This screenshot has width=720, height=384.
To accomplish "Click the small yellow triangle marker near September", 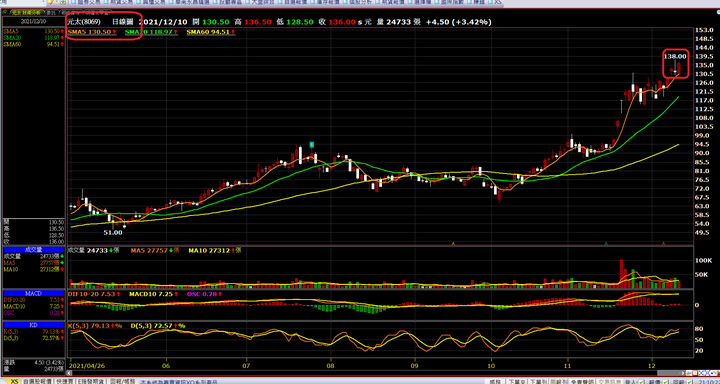I will tap(453, 243).
